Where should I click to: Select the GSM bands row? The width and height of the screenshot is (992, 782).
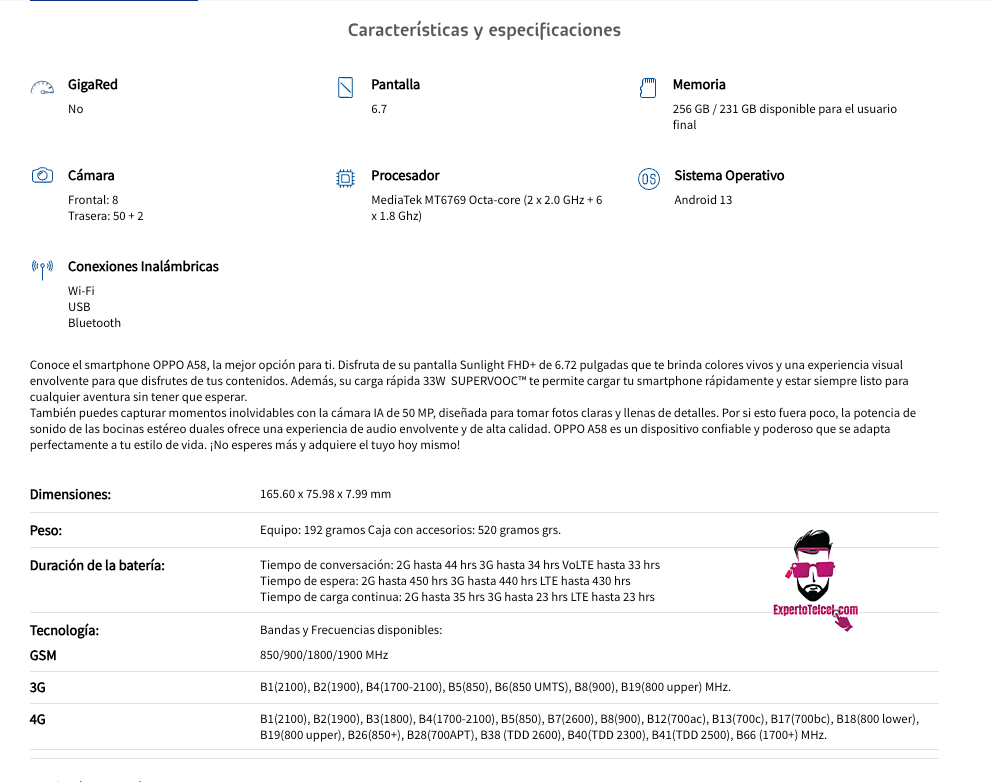pos(484,655)
